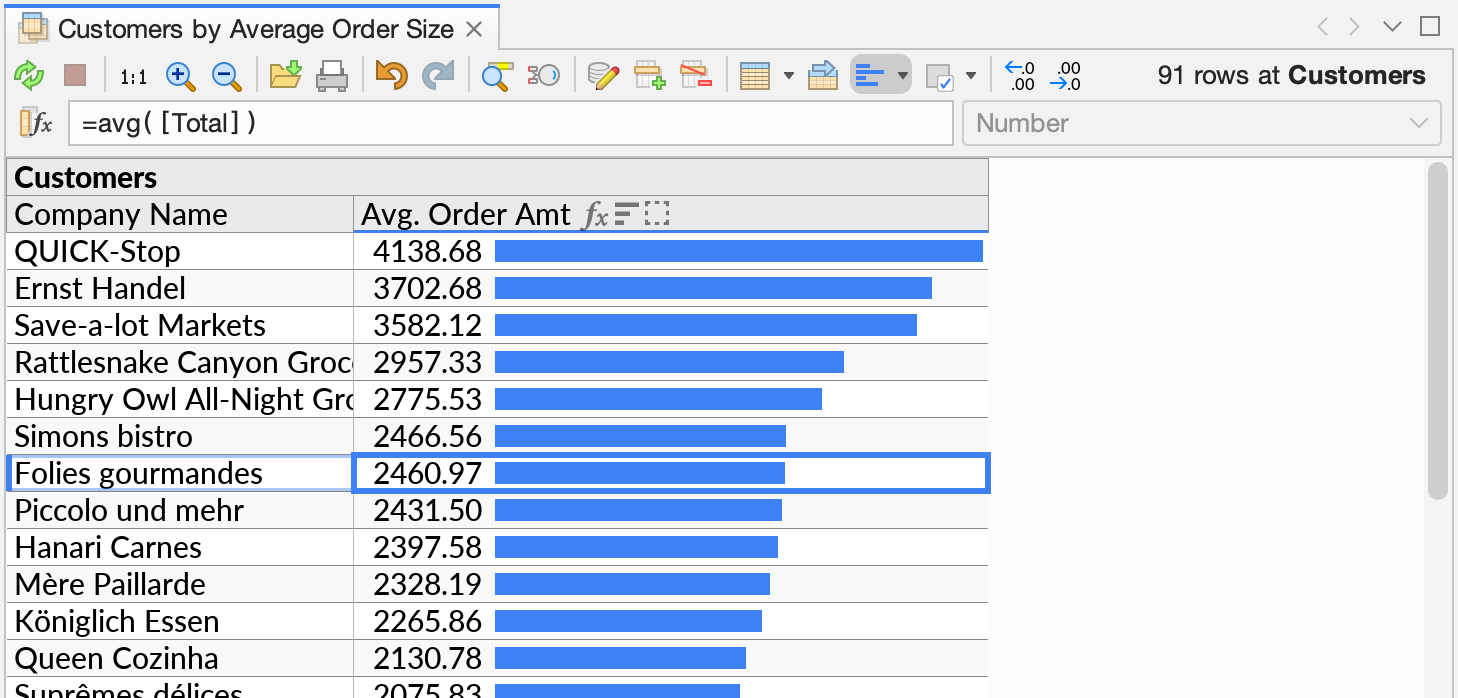The width and height of the screenshot is (1458, 698).
Task: Toggle the bar chart display mode
Action: pyautogui.click(x=871, y=75)
